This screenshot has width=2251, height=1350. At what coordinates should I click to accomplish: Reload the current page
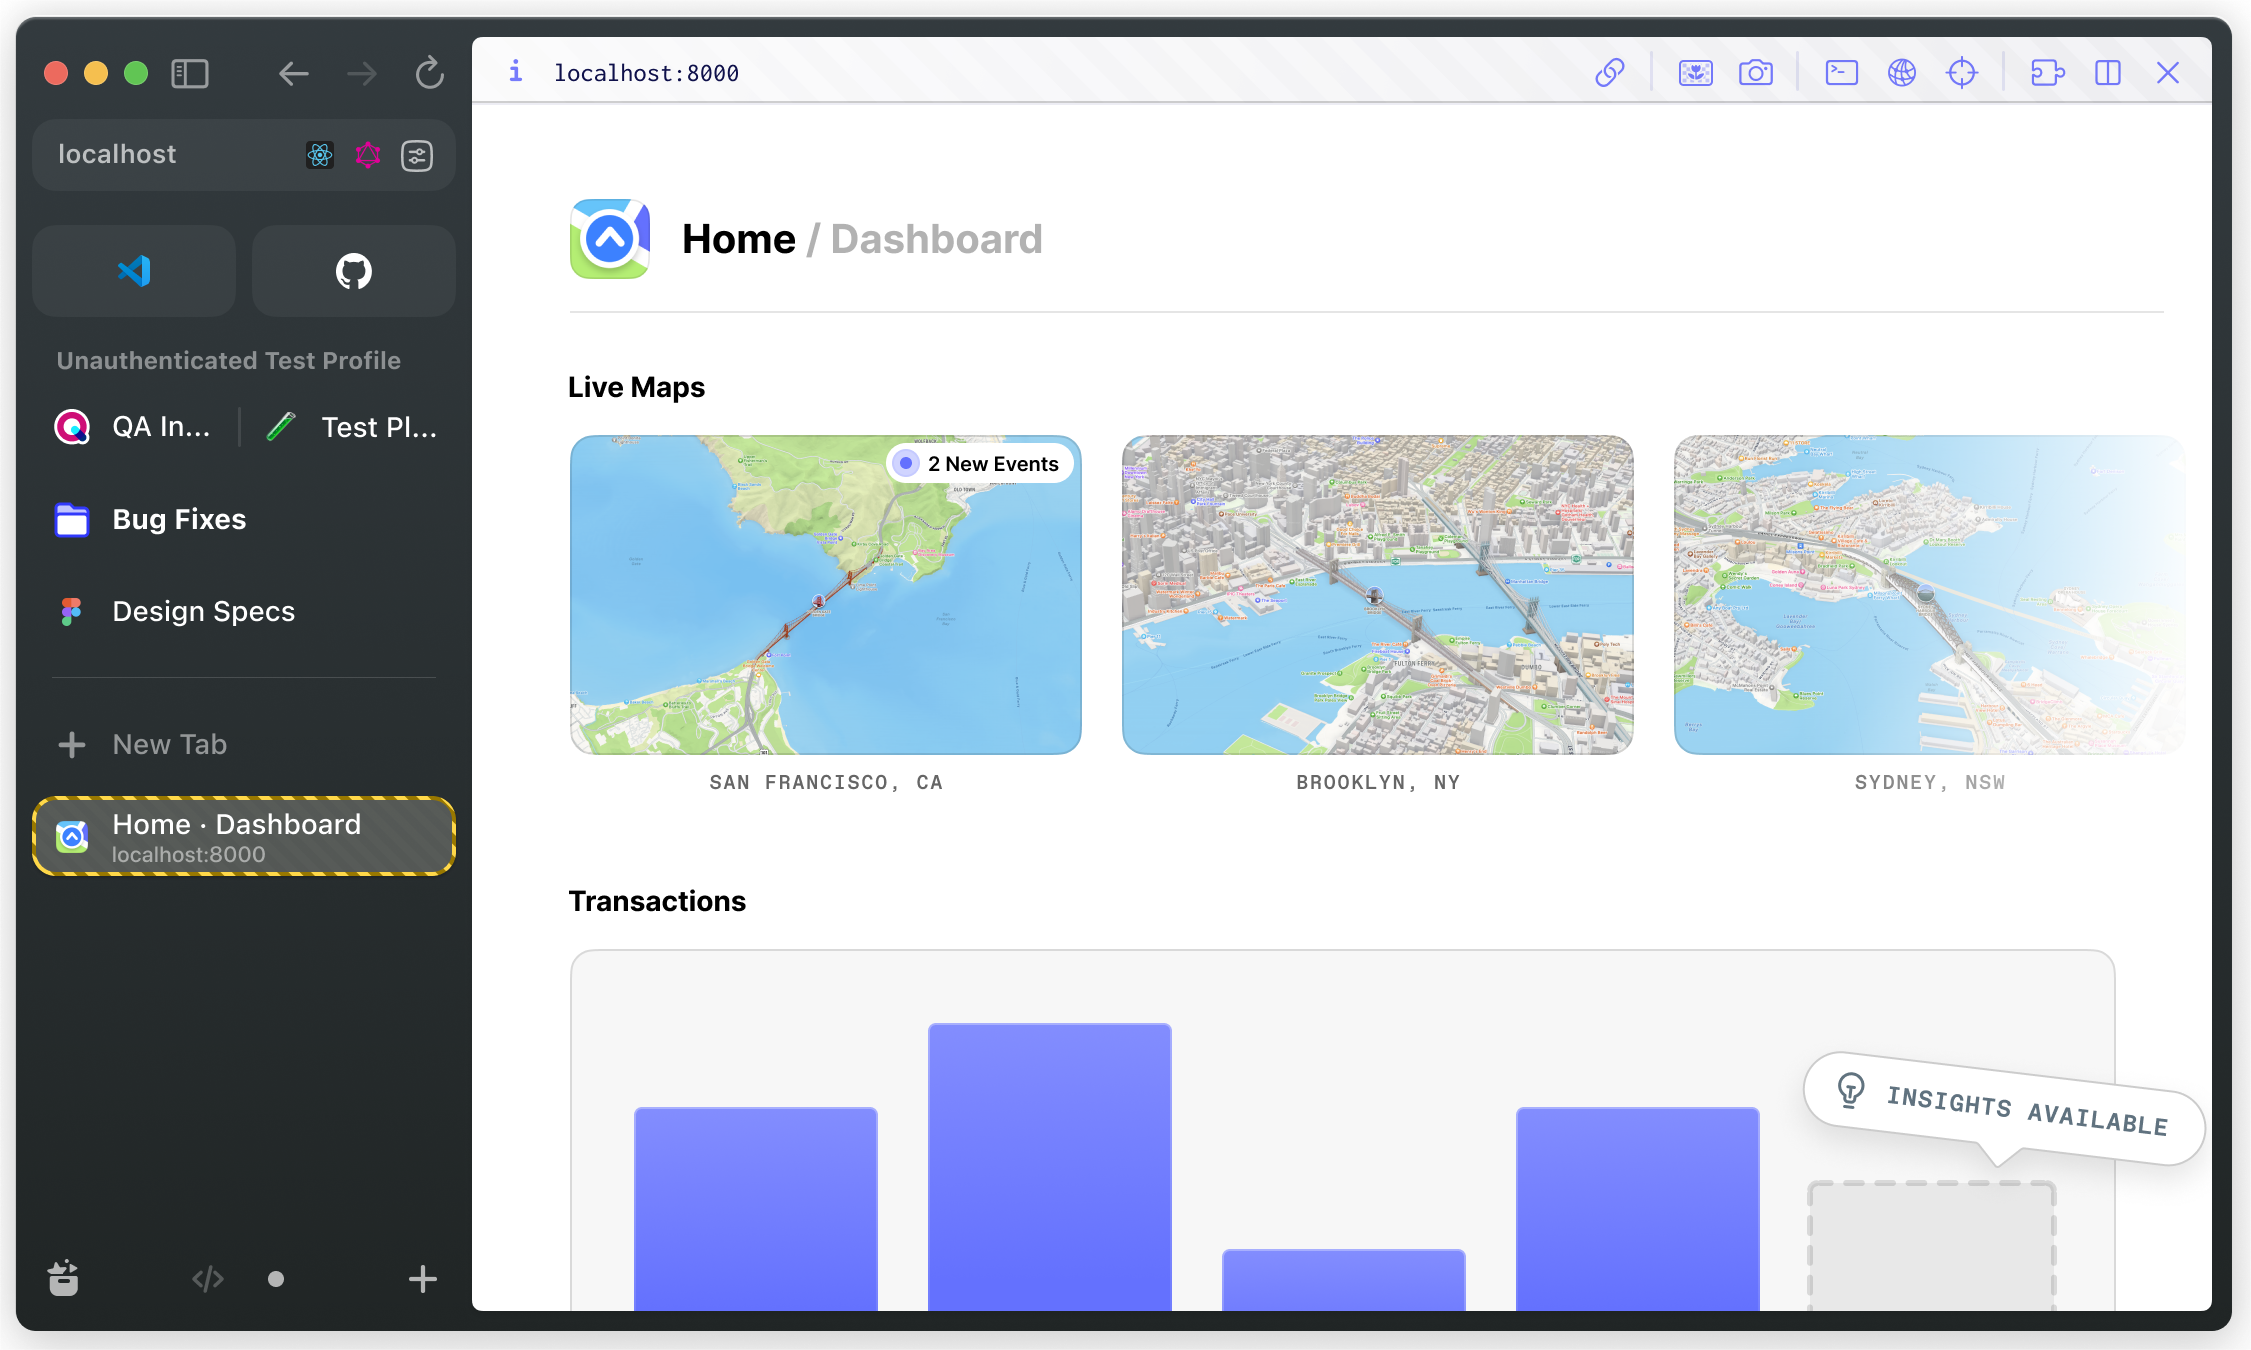click(430, 73)
